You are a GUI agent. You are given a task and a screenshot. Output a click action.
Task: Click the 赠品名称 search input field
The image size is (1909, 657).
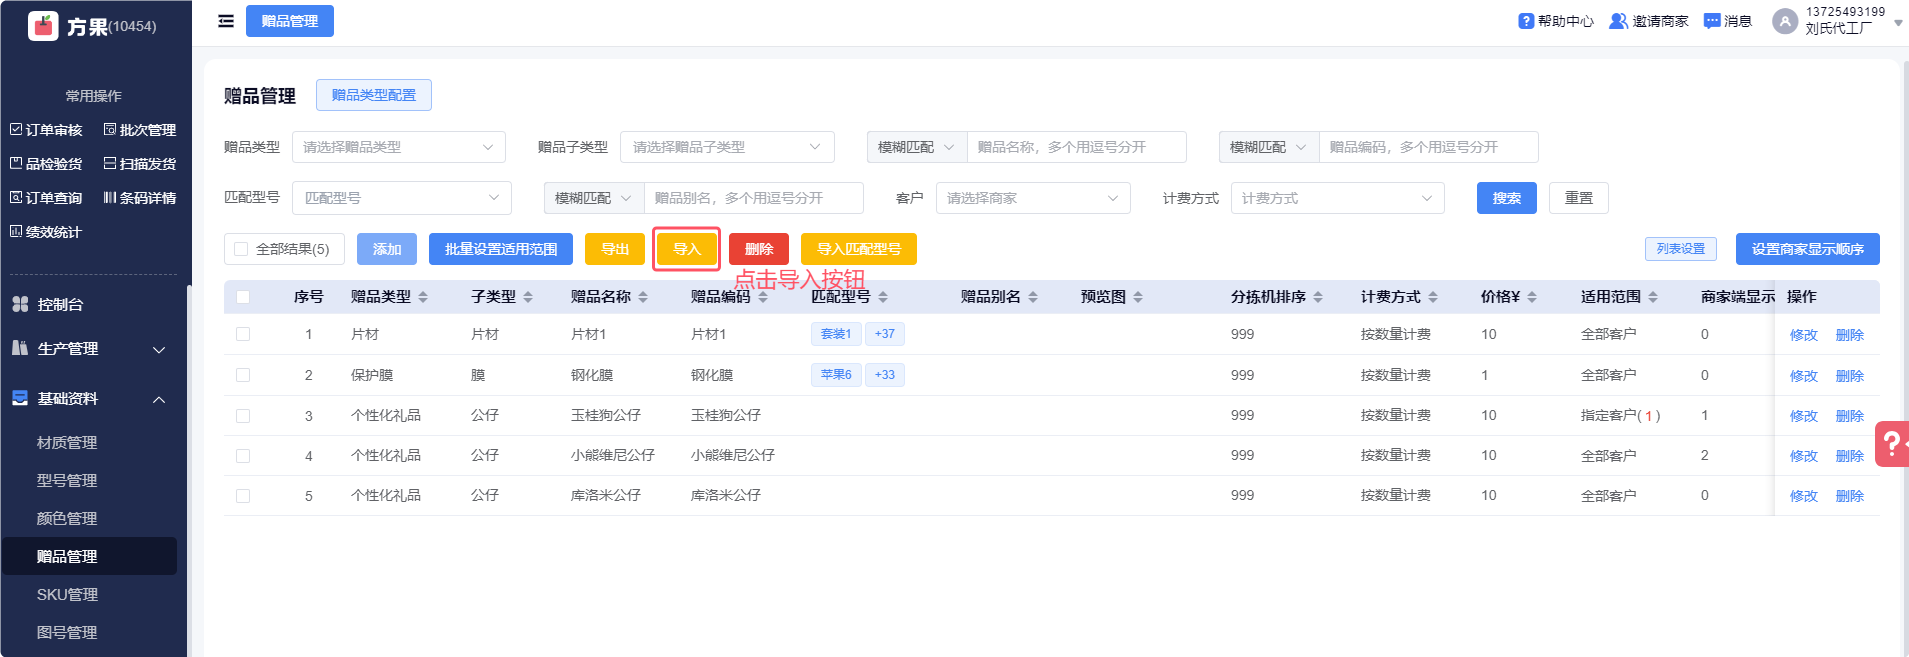(x=1075, y=147)
